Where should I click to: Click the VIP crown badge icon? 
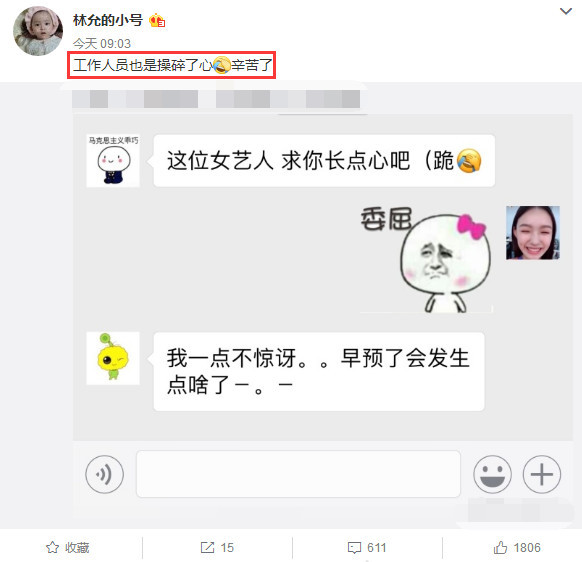point(157,20)
